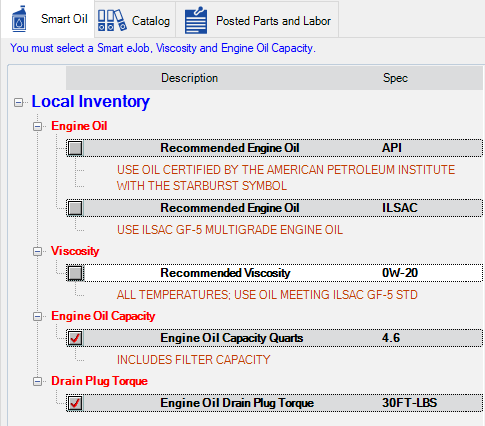The image size is (485, 426).
Task: Click the ALL TEMPERATURES viscosity note
Action: coord(267,295)
